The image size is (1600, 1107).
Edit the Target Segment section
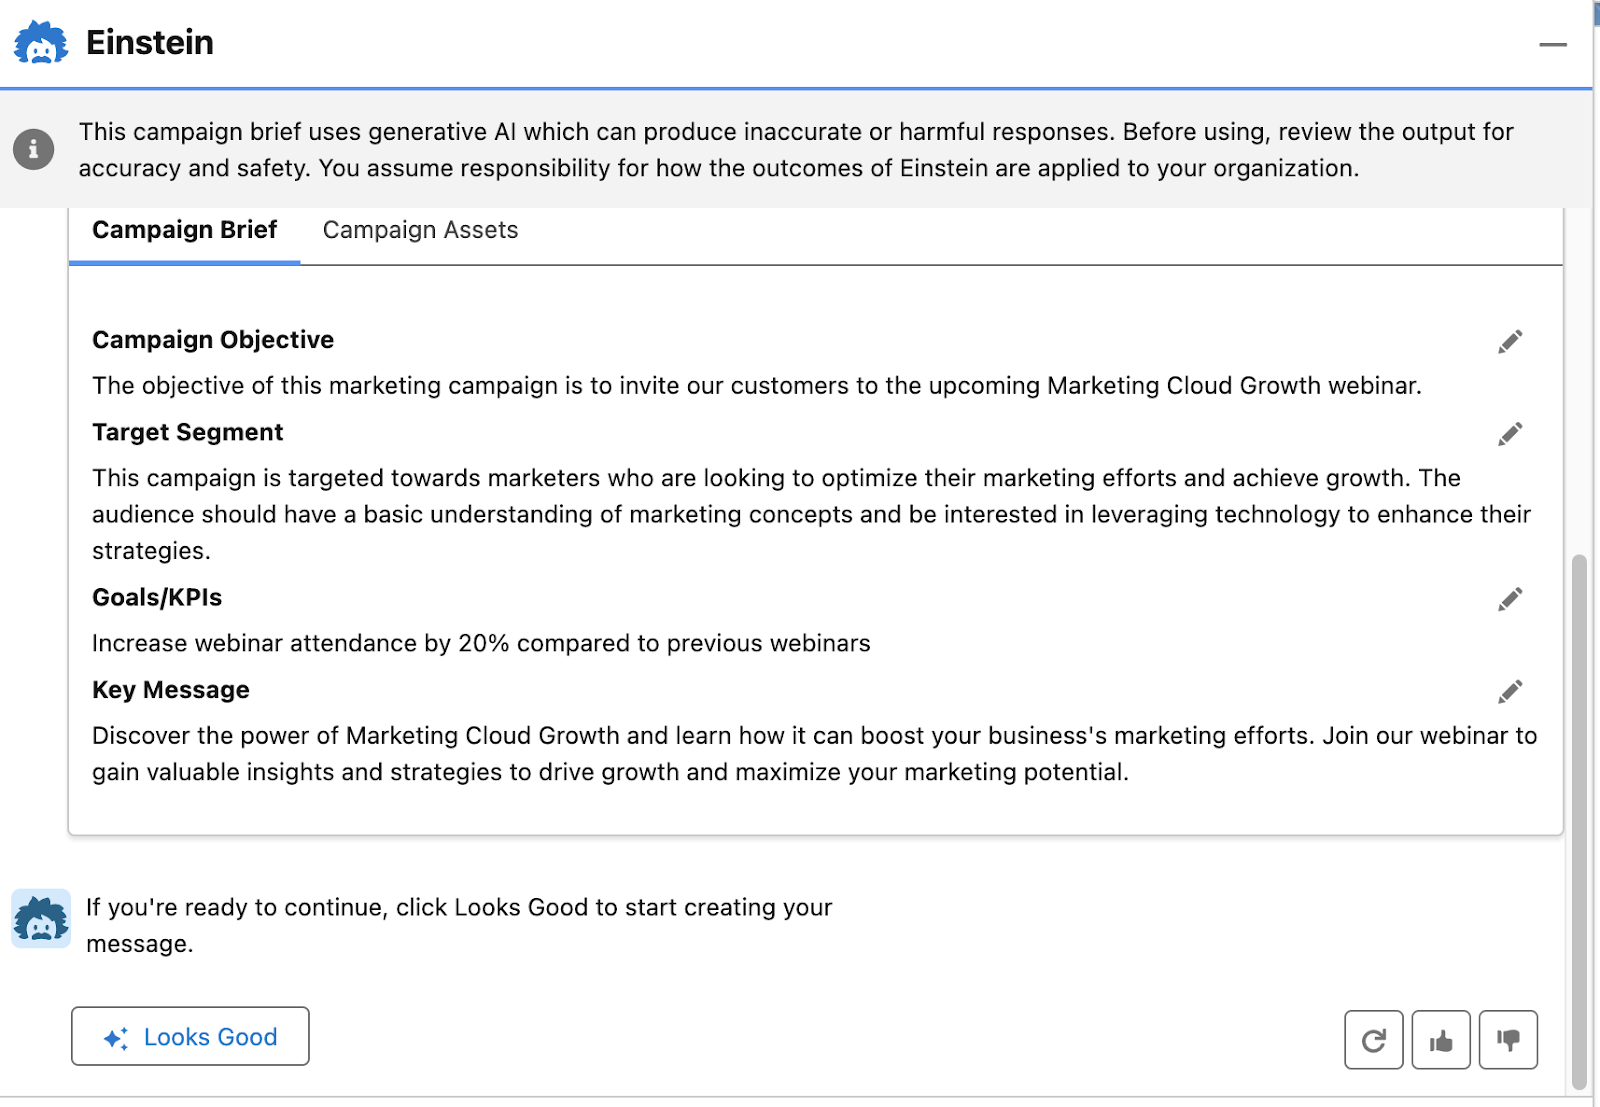tap(1510, 434)
